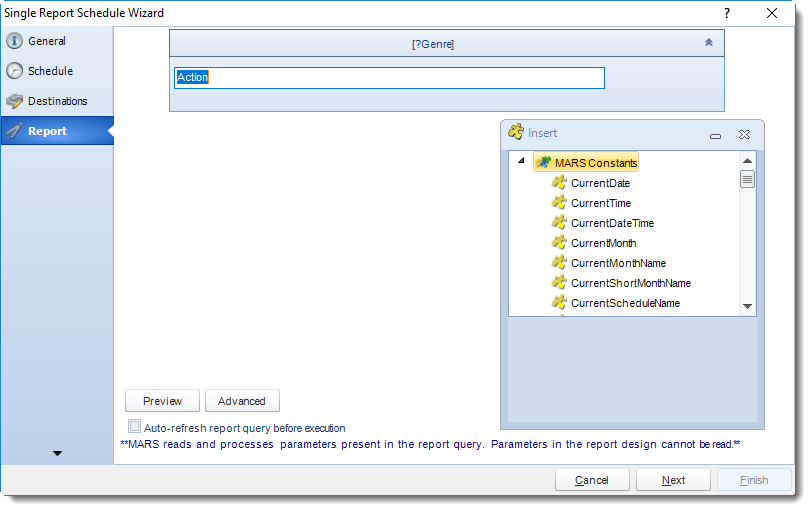Click the Advanced button
The image size is (811, 511).
coord(242,401)
